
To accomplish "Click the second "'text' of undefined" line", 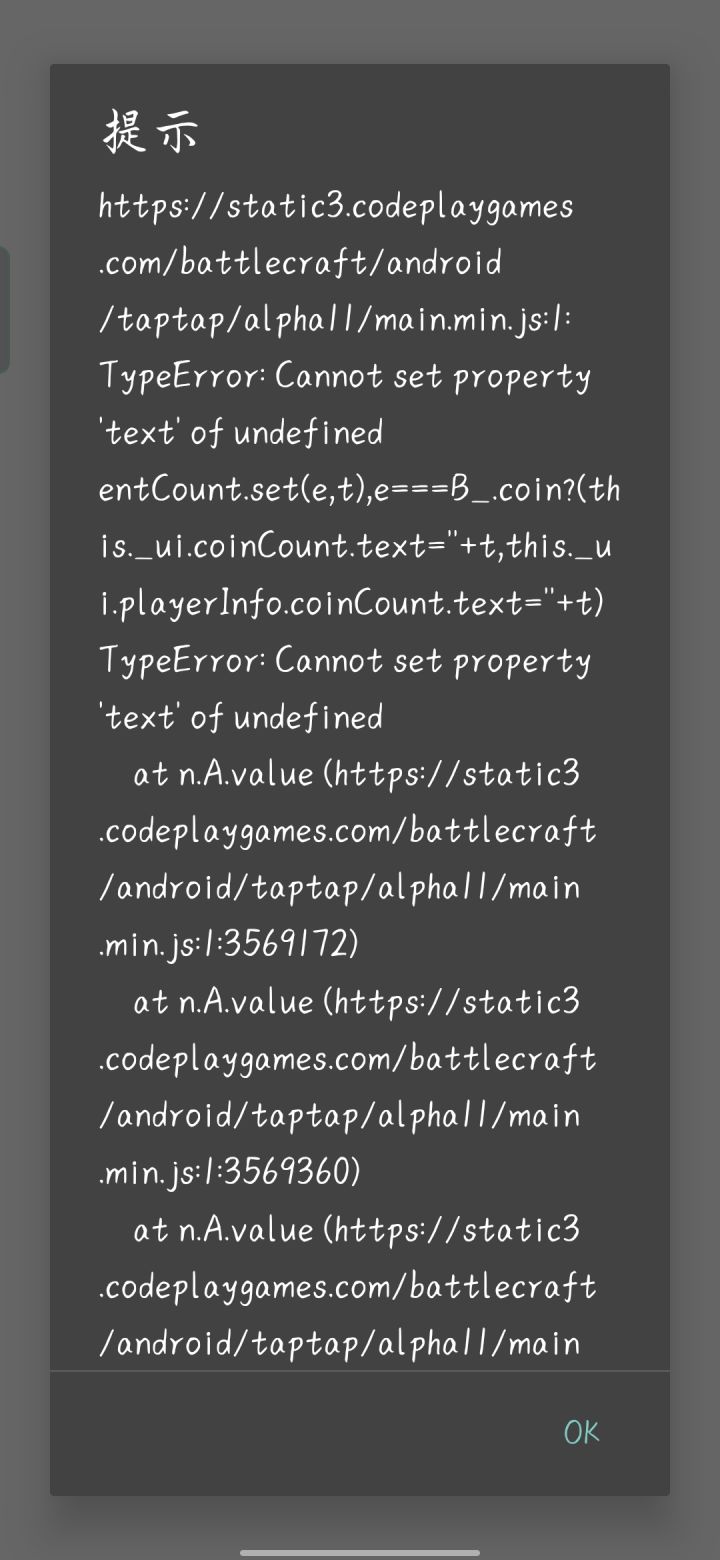I will point(241,717).
